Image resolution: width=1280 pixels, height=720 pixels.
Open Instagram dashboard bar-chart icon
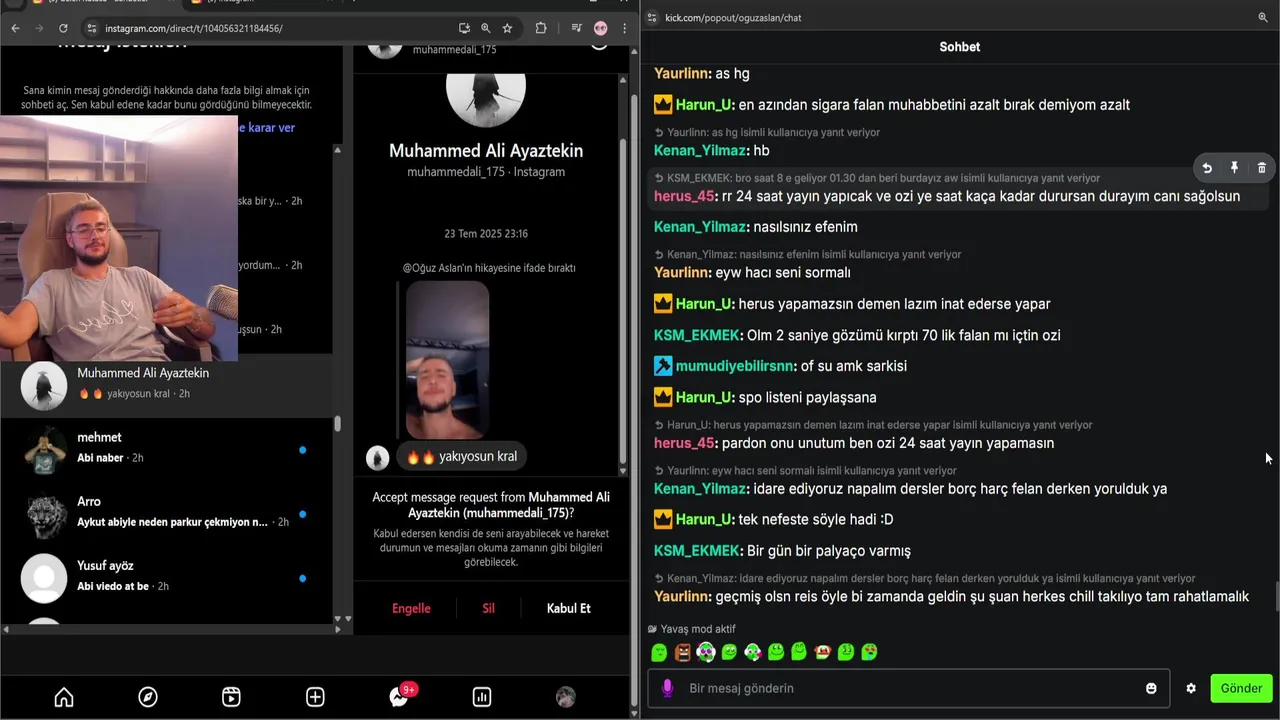(482, 697)
